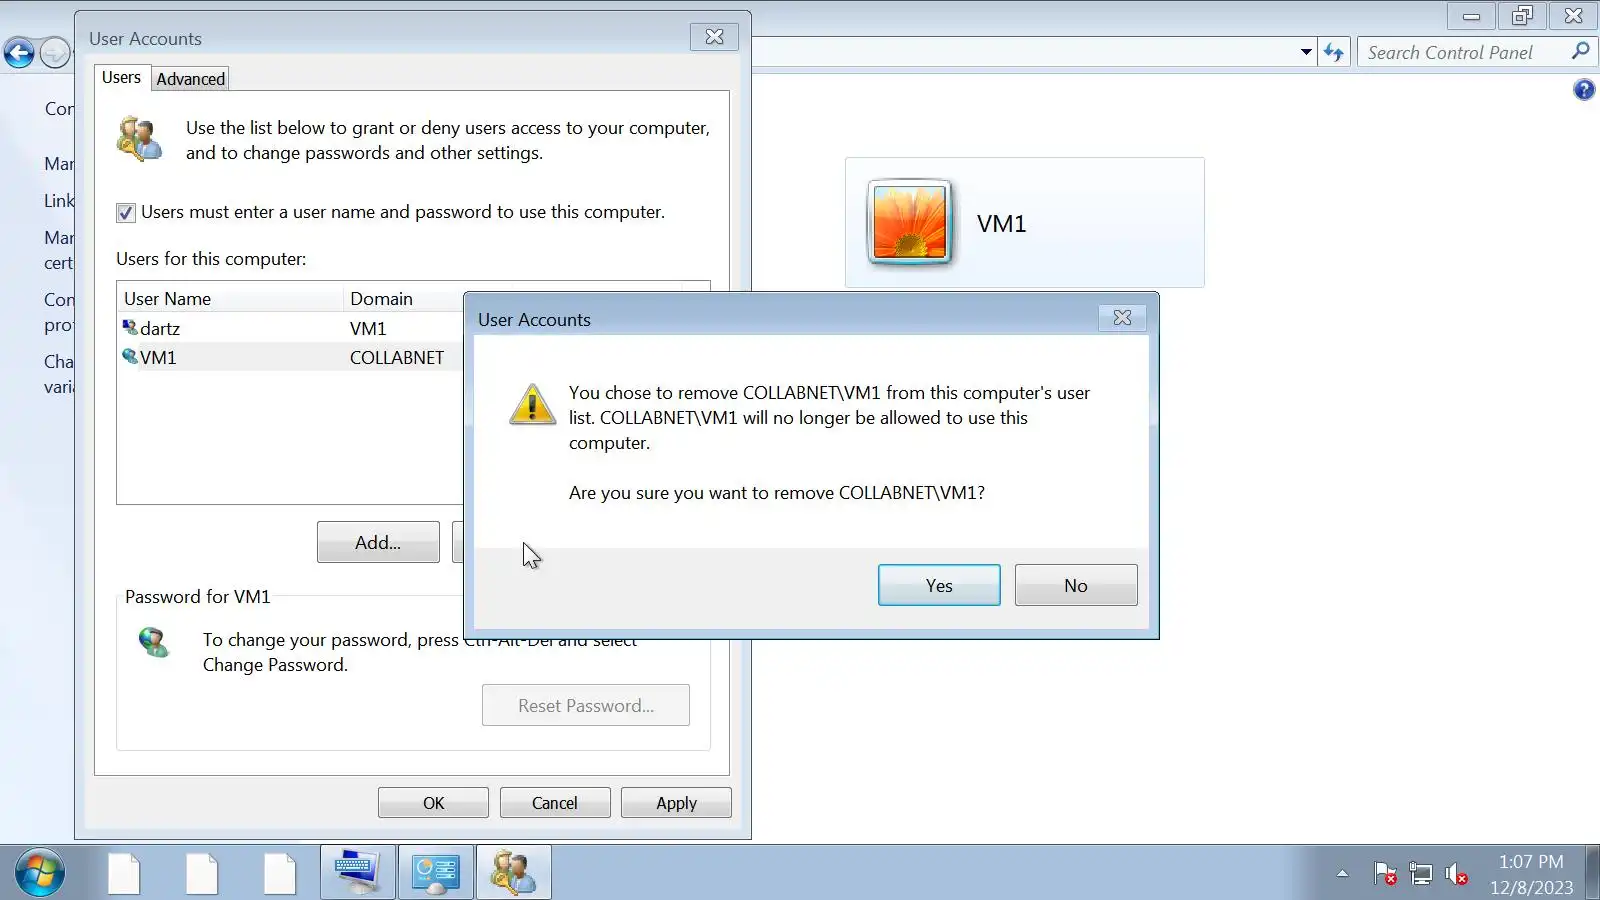This screenshot has width=1600, height=900.
Task: Click the Action Center flag tray icon
Action: (x=1385, y=874)
